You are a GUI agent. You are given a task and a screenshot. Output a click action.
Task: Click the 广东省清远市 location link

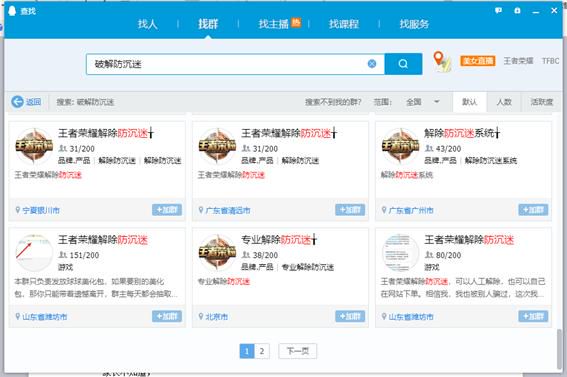tap(228, 210)
